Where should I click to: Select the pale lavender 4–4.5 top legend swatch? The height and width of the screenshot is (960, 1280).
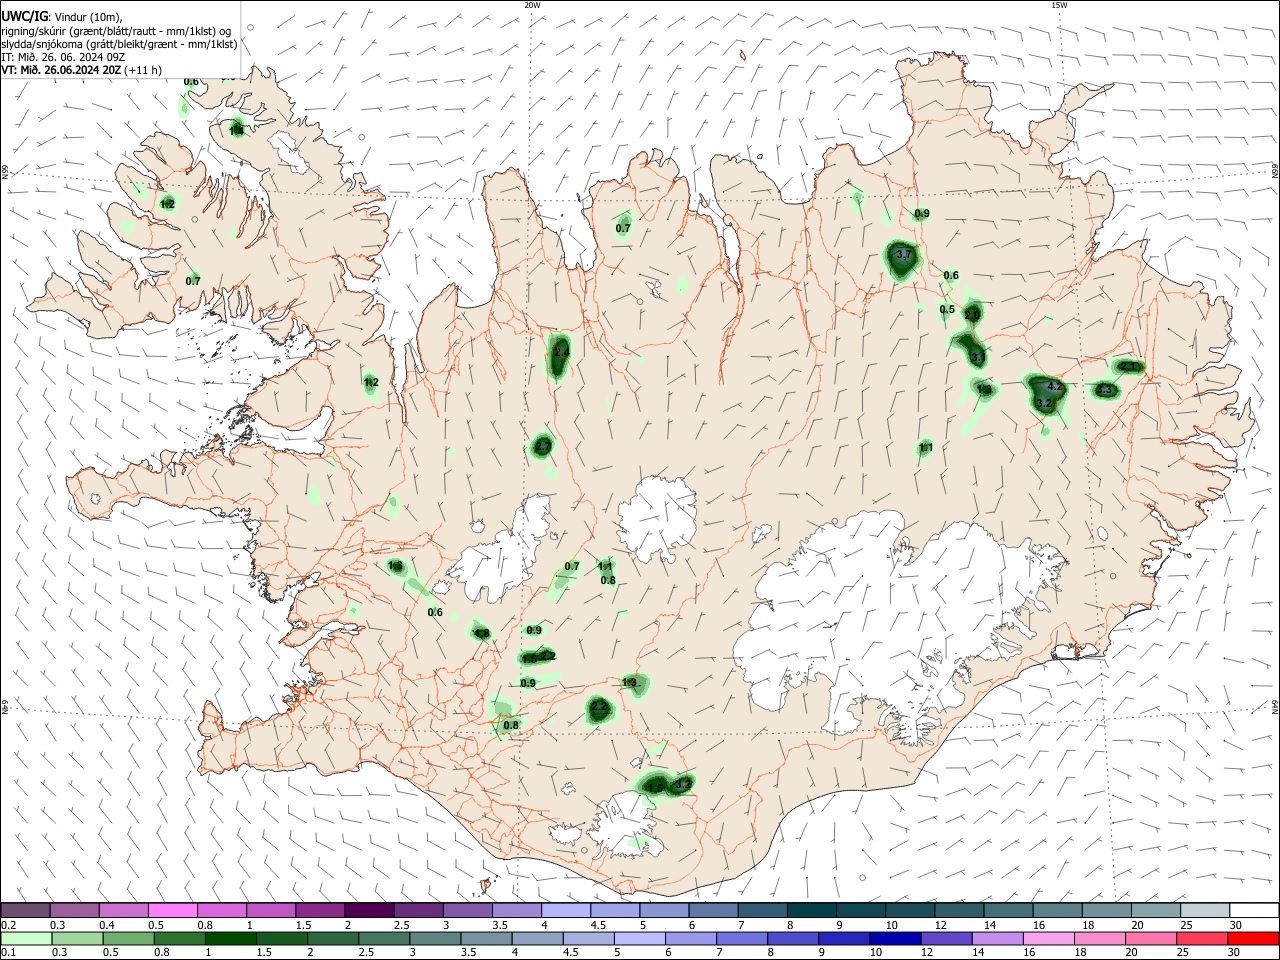(x=566, y=910)
